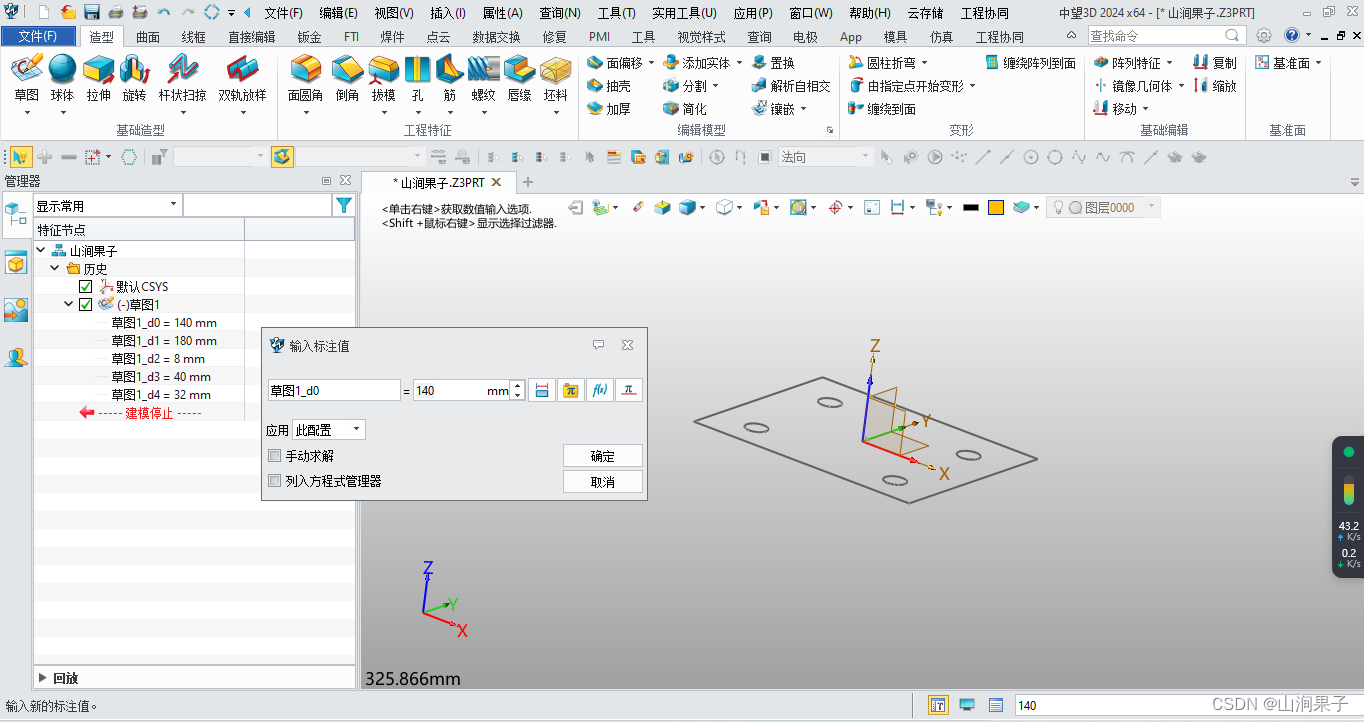Click the orange color swatch

[996, 207]
